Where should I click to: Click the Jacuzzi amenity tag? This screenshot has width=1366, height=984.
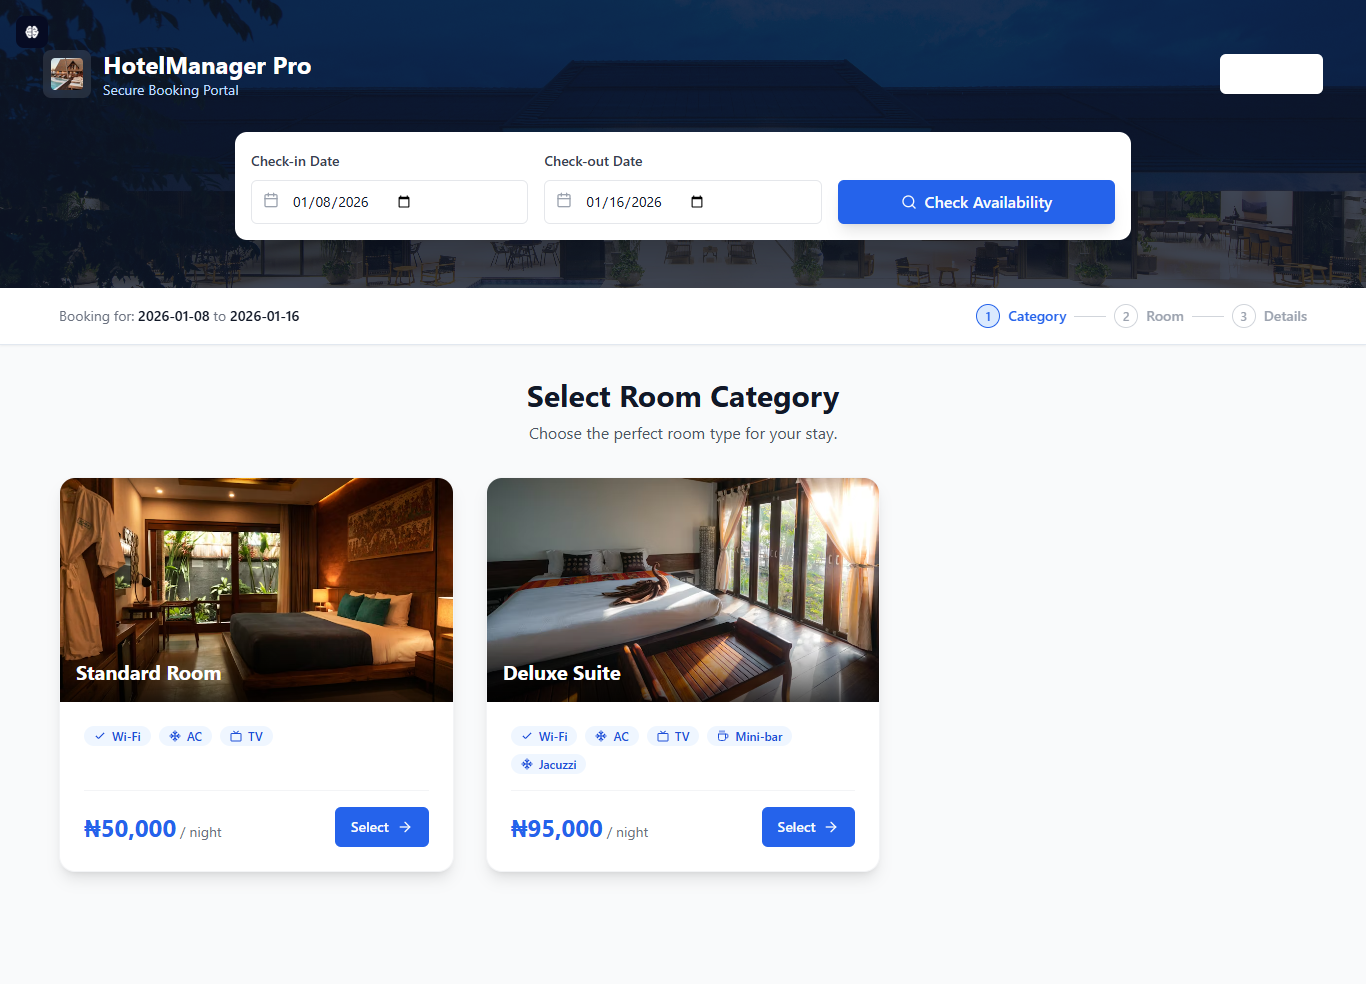(548, 764)
